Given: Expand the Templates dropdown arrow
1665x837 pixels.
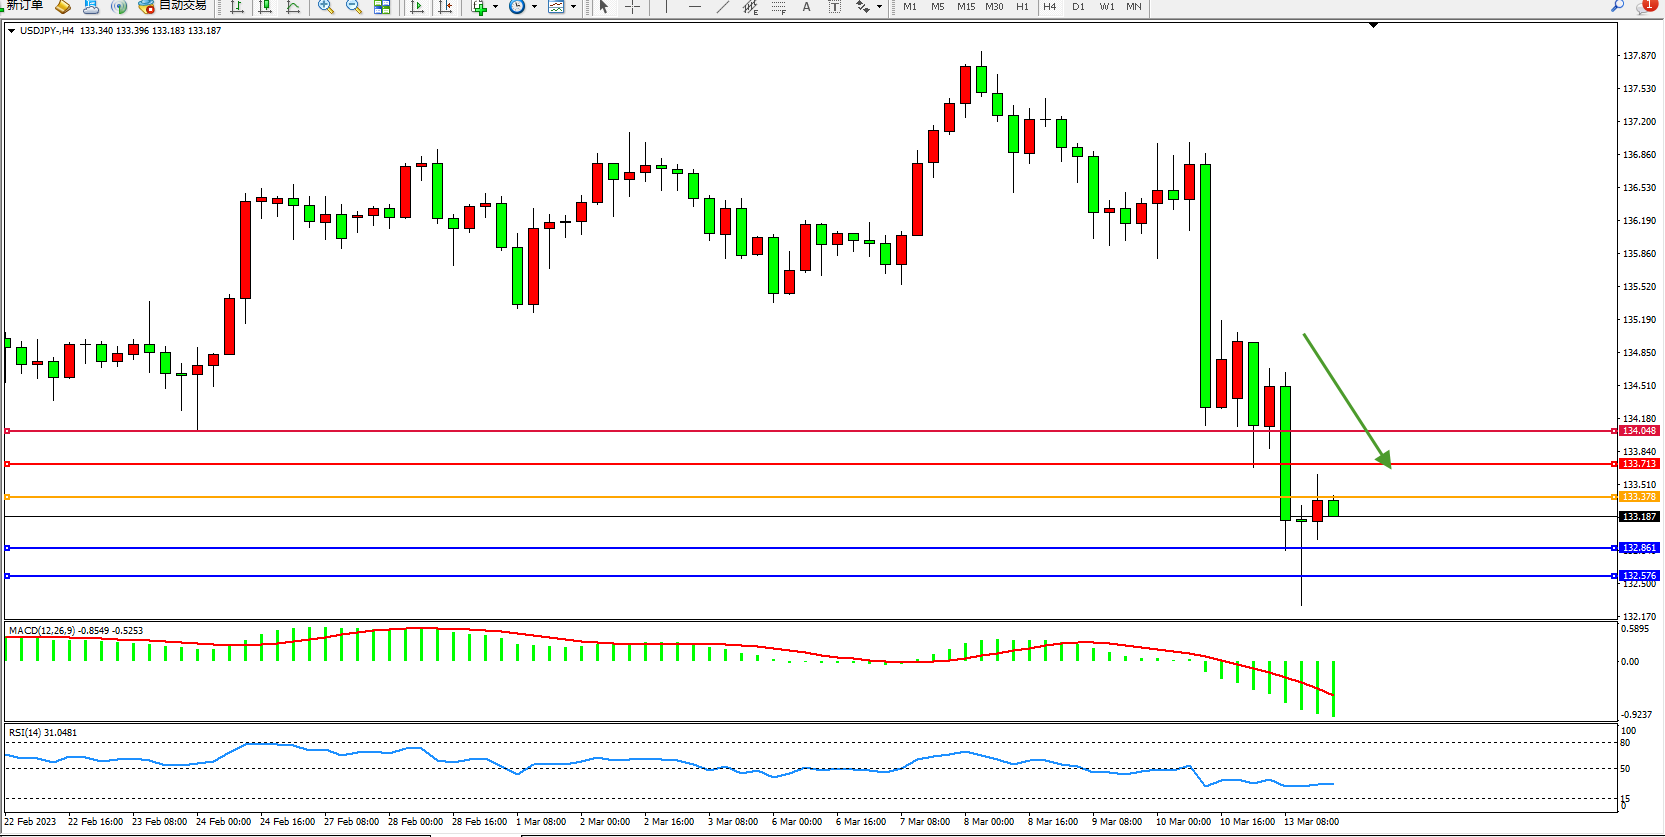Looking at the screenshot, I should 573,7.
